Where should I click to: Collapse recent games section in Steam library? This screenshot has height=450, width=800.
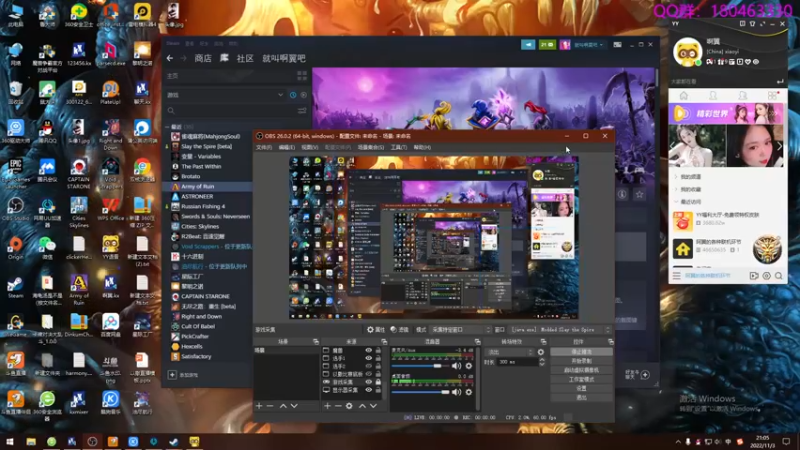pyautogui.click(x=167, y=127)
